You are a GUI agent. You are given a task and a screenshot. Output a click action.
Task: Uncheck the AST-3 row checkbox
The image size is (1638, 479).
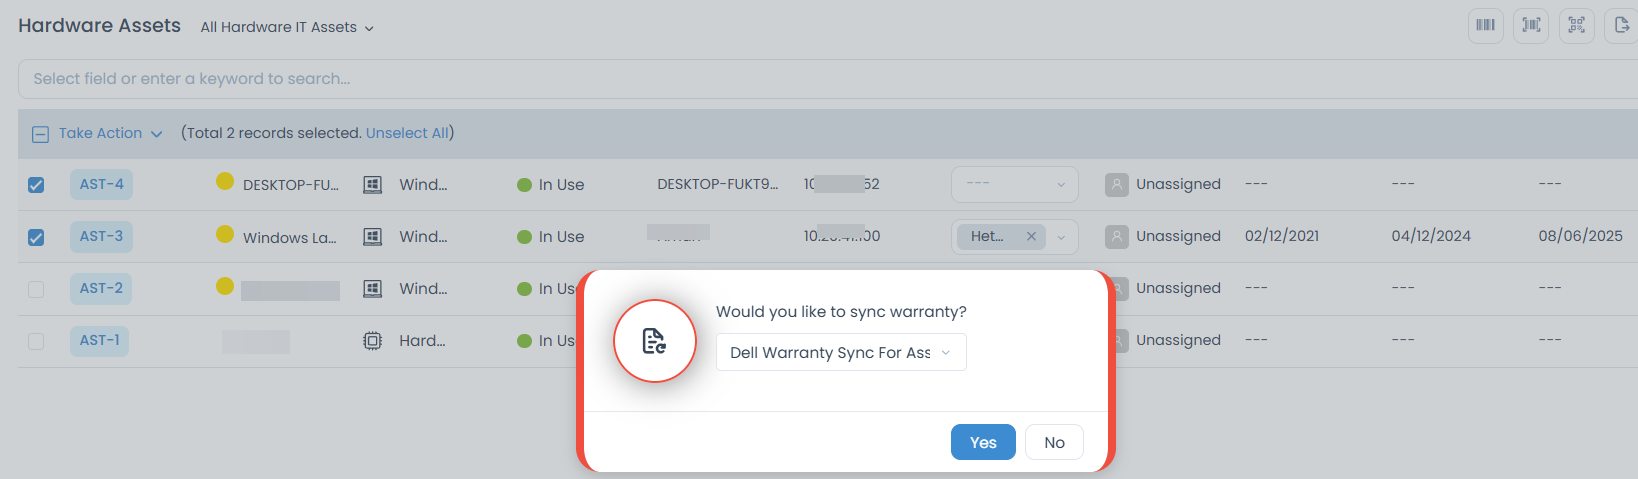click(36, 237)
